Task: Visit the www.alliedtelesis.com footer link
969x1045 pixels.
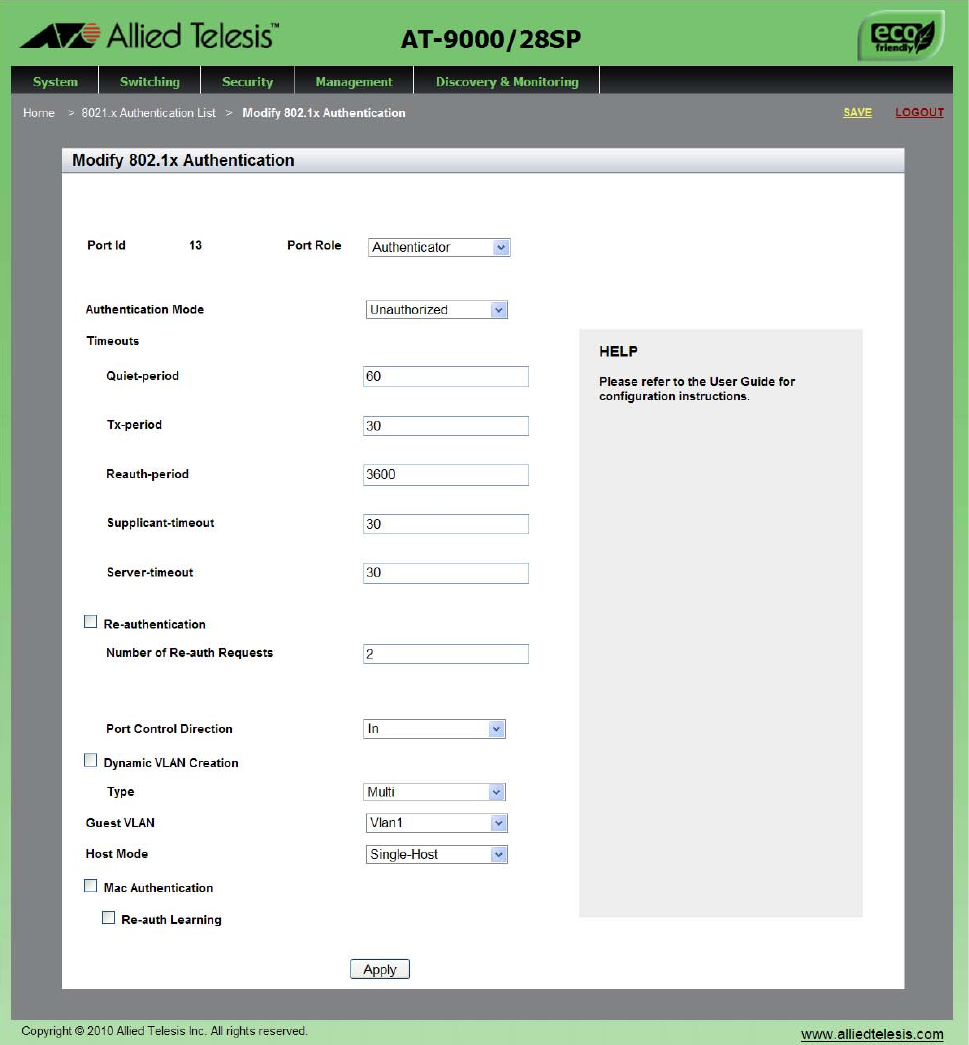Action: coord(872,1034)
